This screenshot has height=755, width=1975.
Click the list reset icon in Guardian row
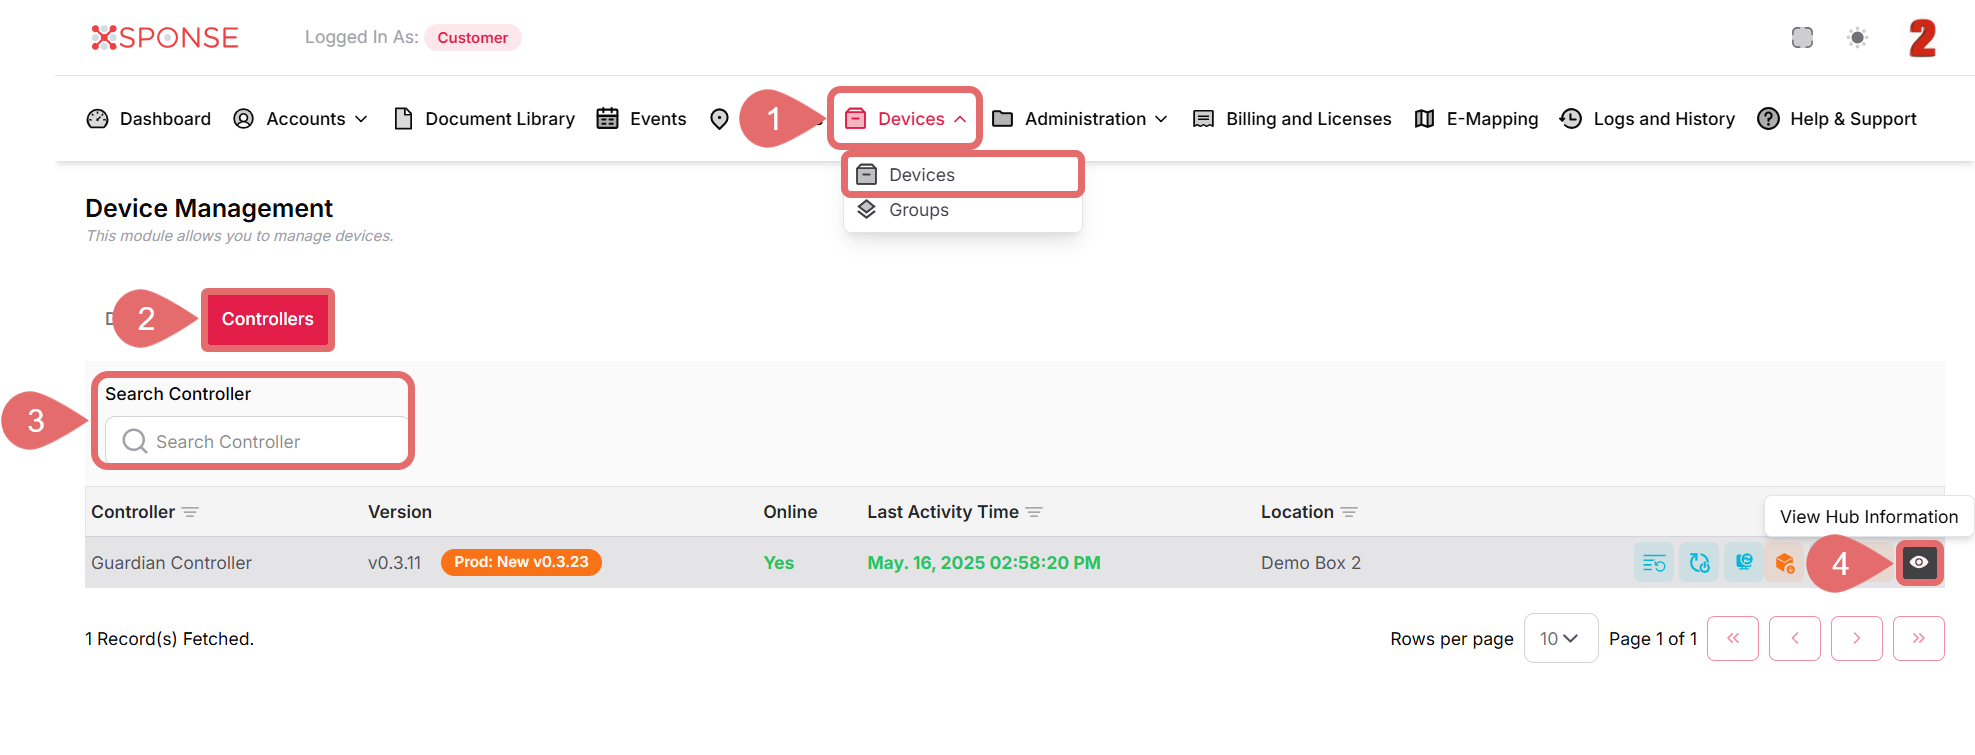[x=1654, y=563]
